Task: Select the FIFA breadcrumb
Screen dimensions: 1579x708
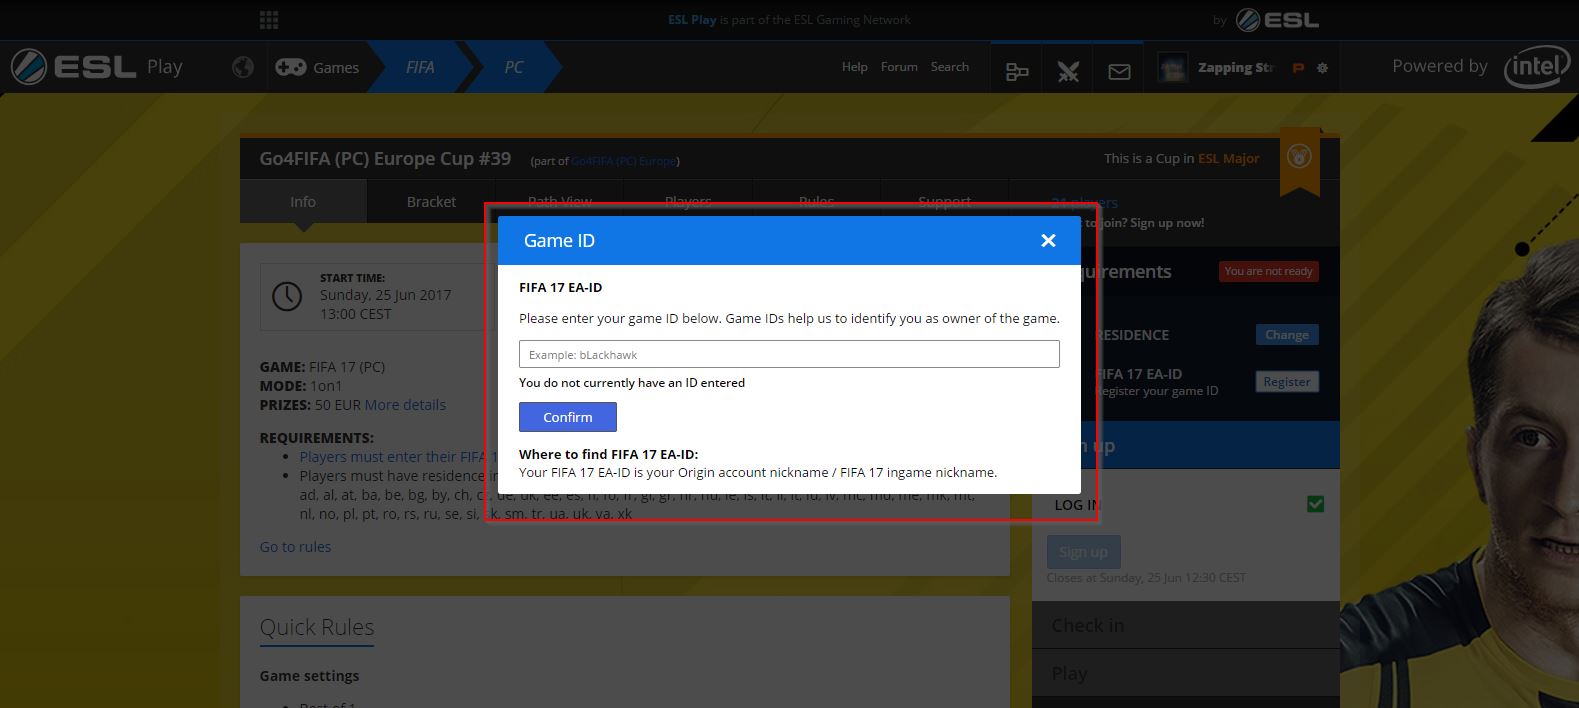Action: (x=420, y=67)
